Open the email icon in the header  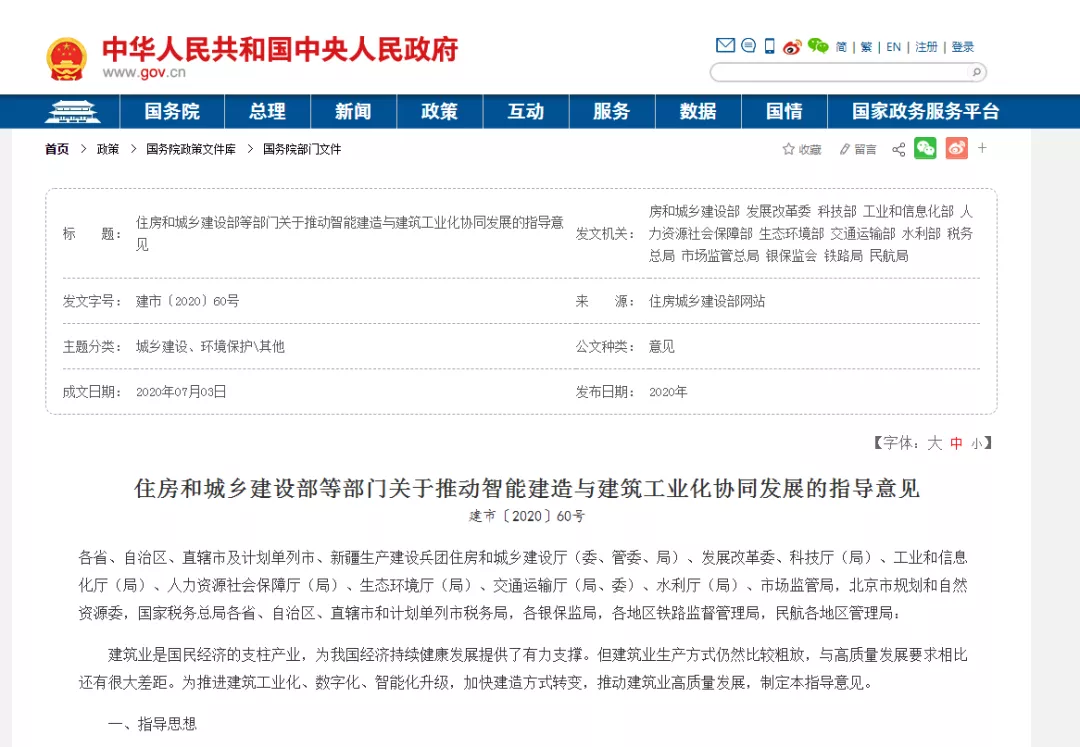coord(724,45)
